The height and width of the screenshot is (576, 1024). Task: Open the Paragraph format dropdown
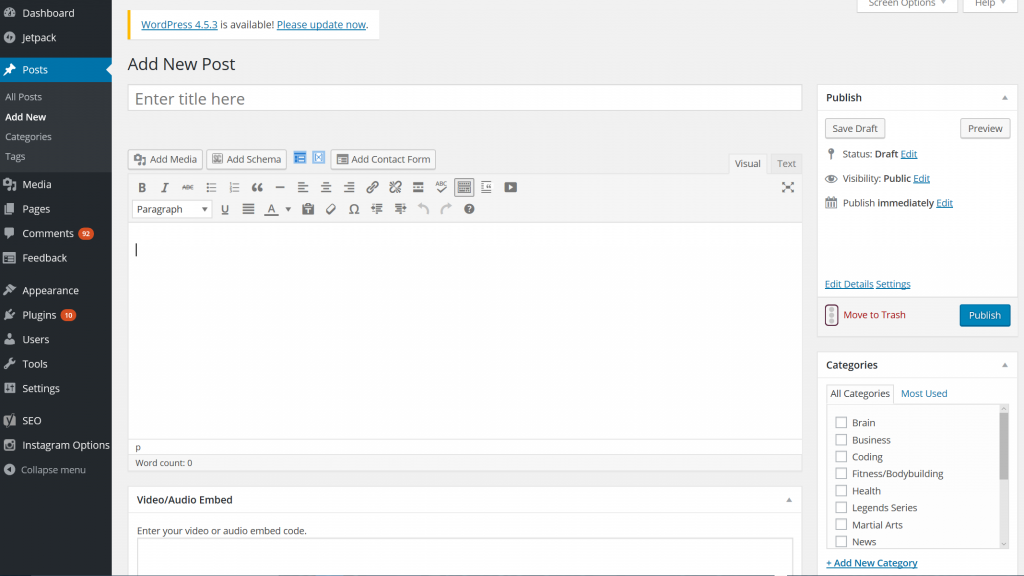tap(172, 209)
